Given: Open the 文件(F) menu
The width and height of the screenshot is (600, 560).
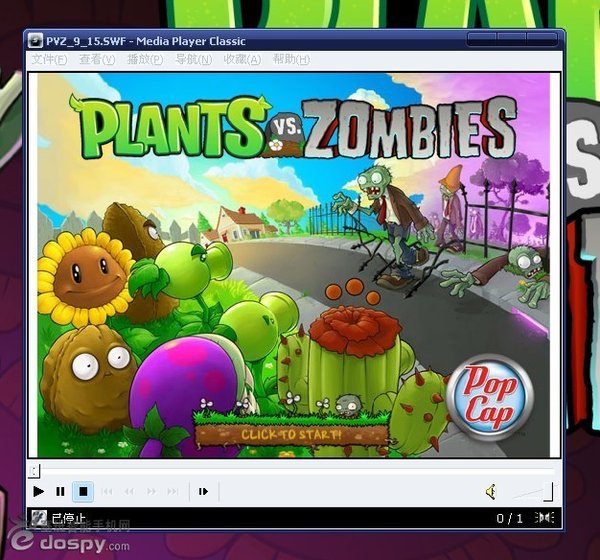Looking at the screenshot, I should pyautogui.click(x=49, y=60).
